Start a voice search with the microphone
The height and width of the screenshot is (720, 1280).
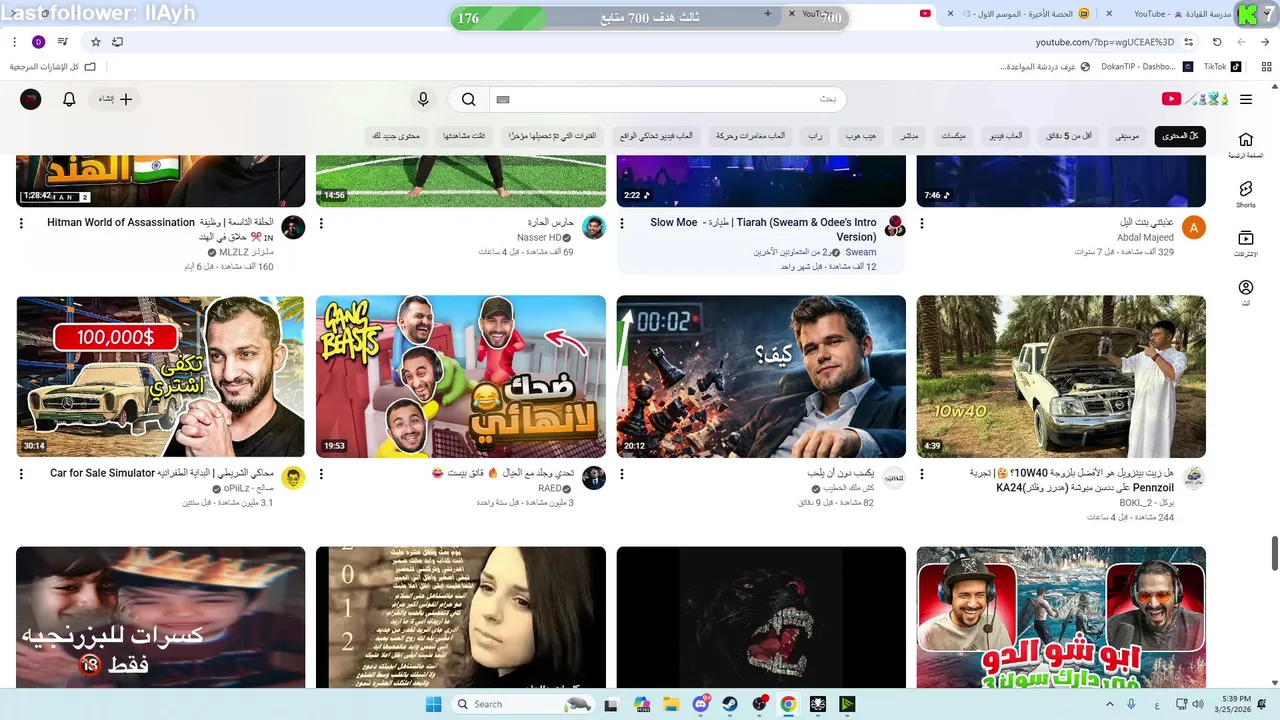[423, 99]
